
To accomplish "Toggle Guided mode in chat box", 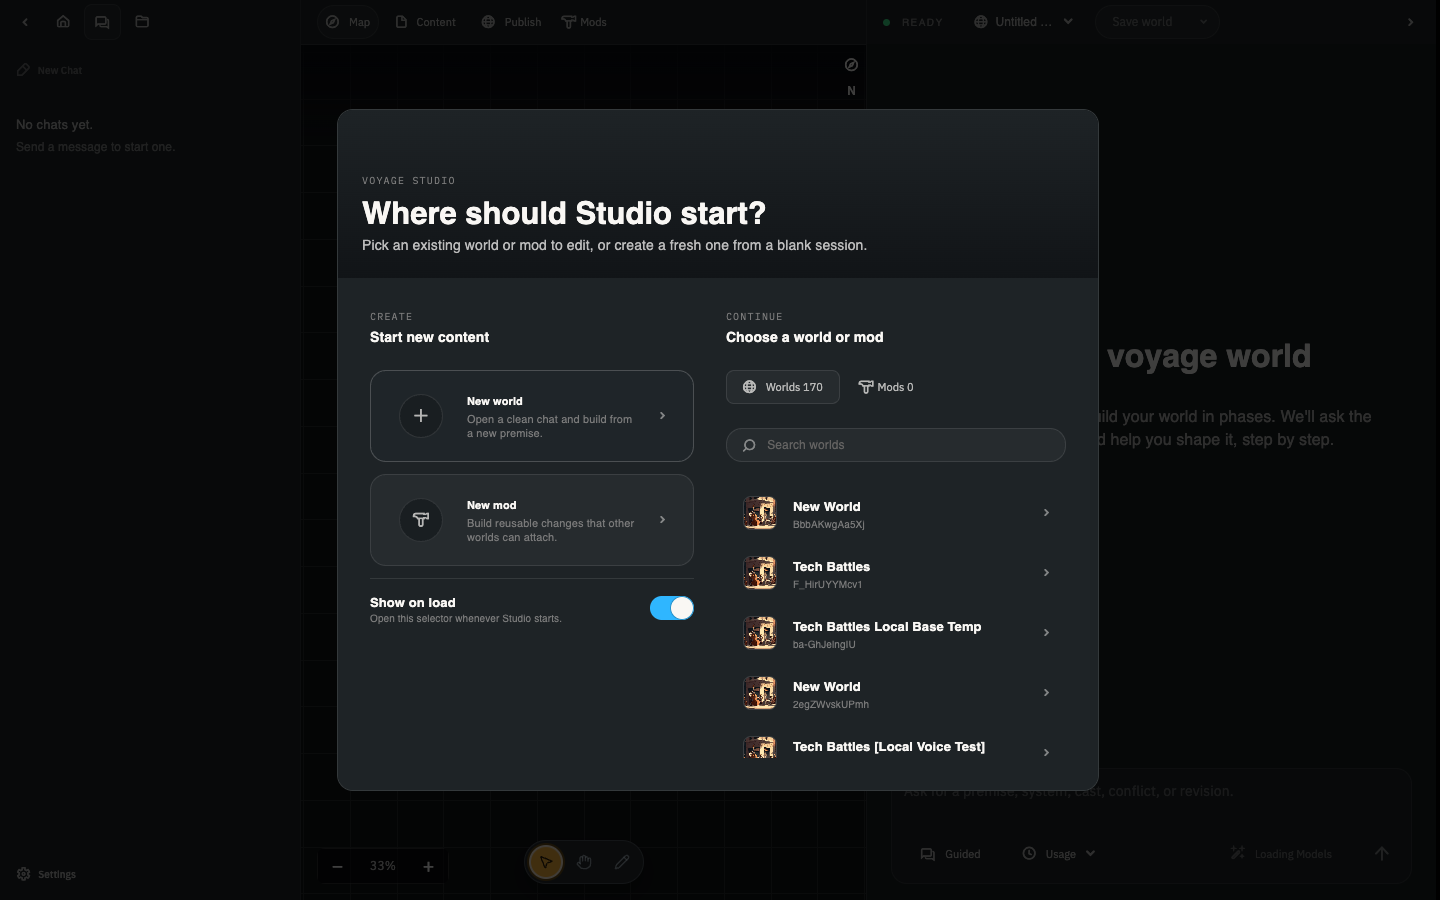I will 951,854.
